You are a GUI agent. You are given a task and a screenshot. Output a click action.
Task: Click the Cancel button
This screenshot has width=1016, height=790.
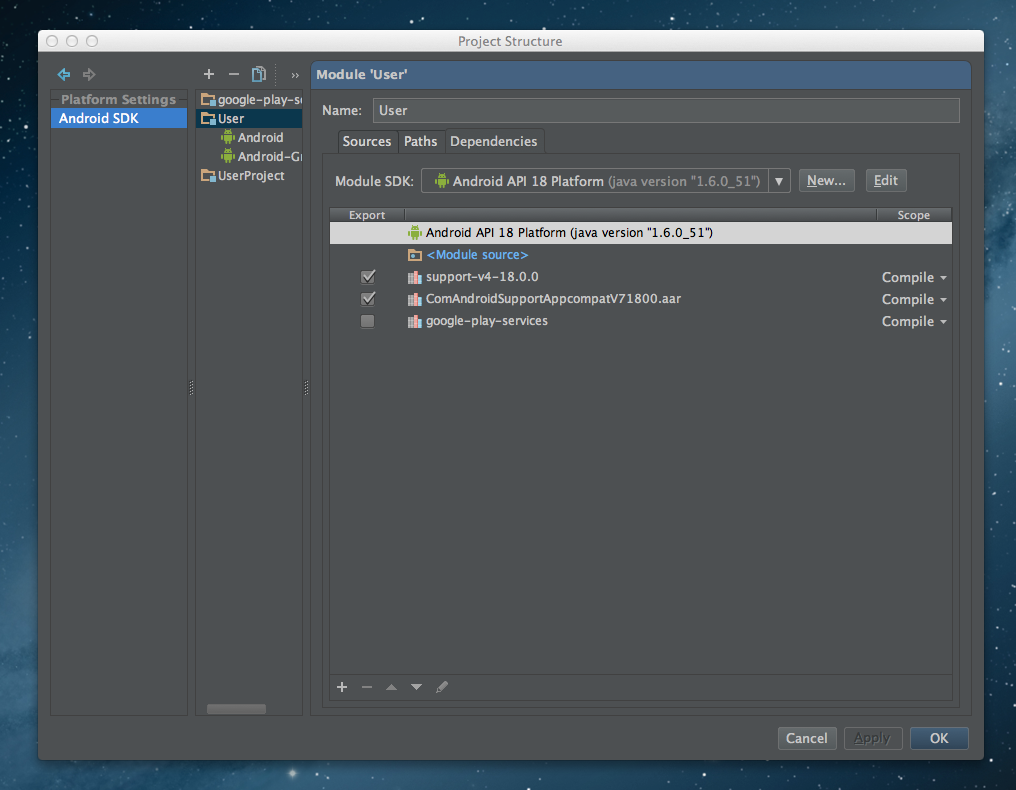point(807,738)
